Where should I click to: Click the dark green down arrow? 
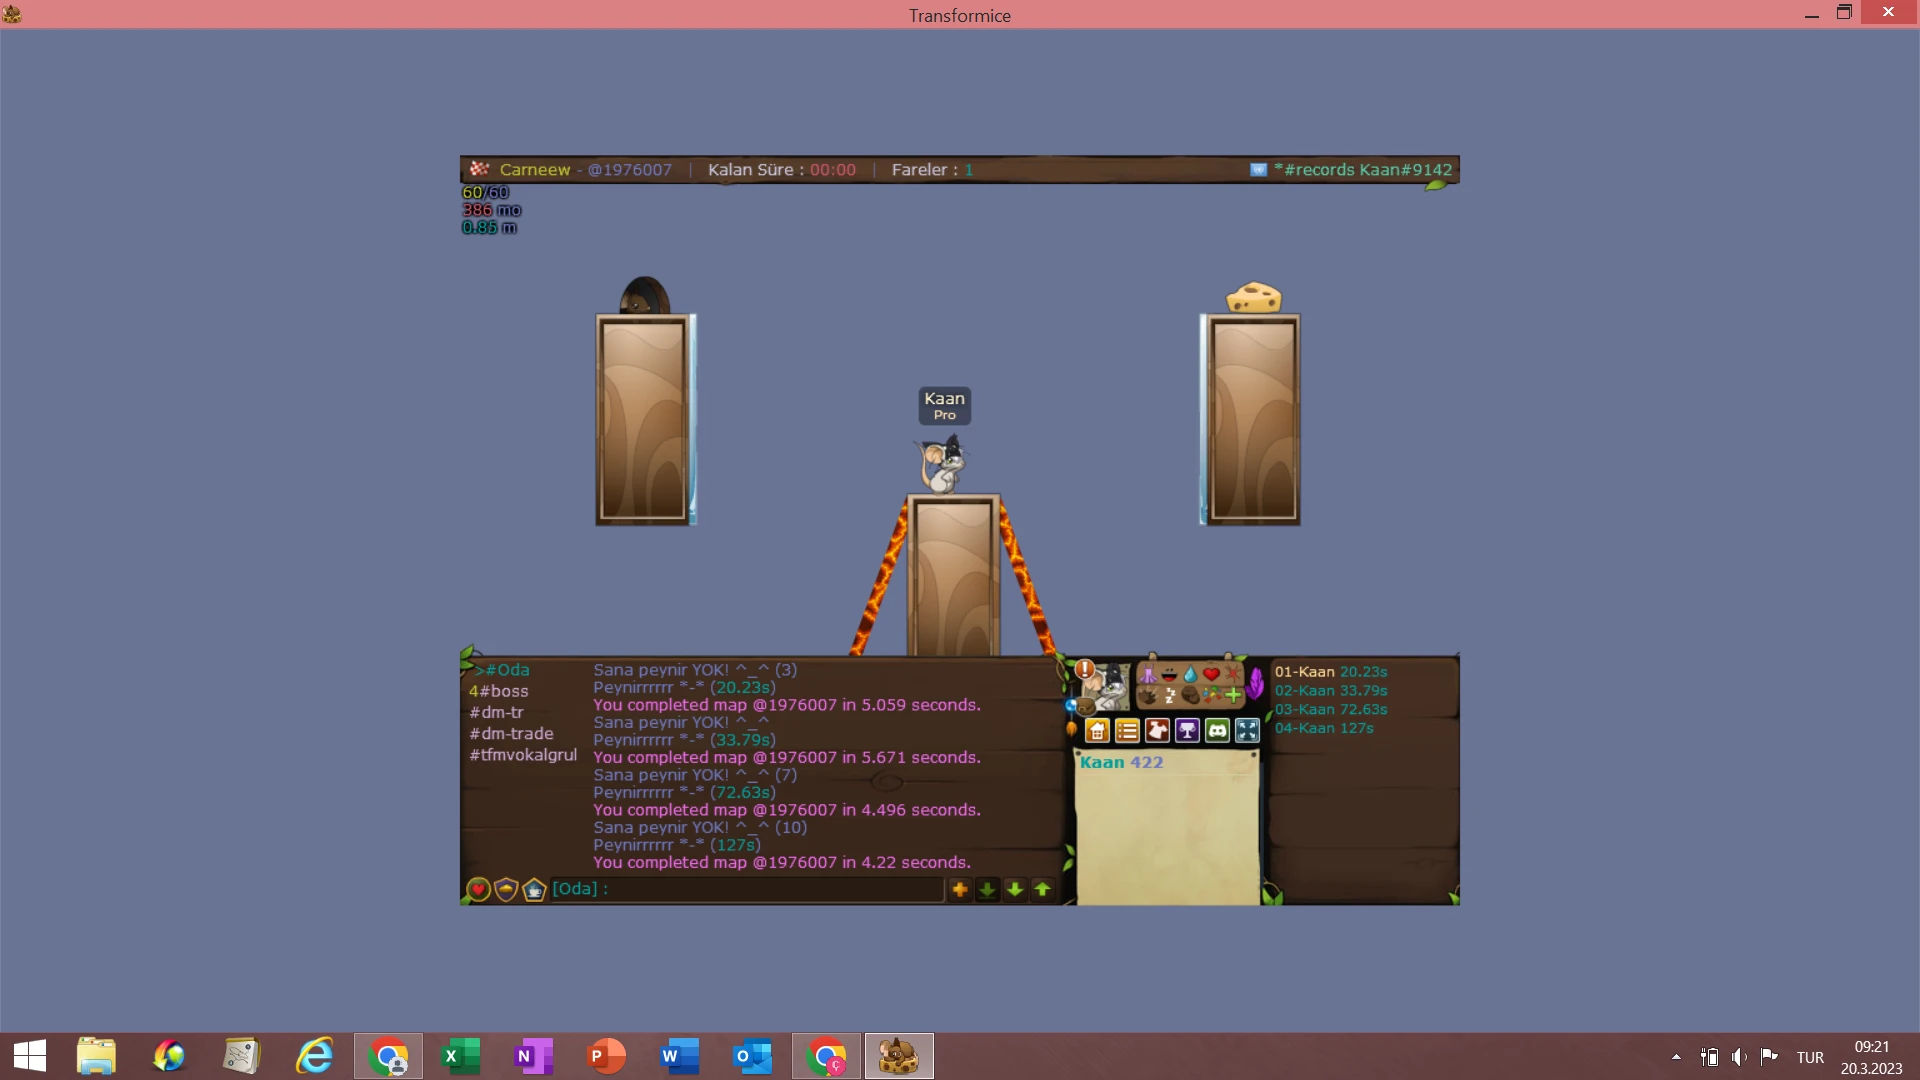pyautogui.click(x=987, y=889)
